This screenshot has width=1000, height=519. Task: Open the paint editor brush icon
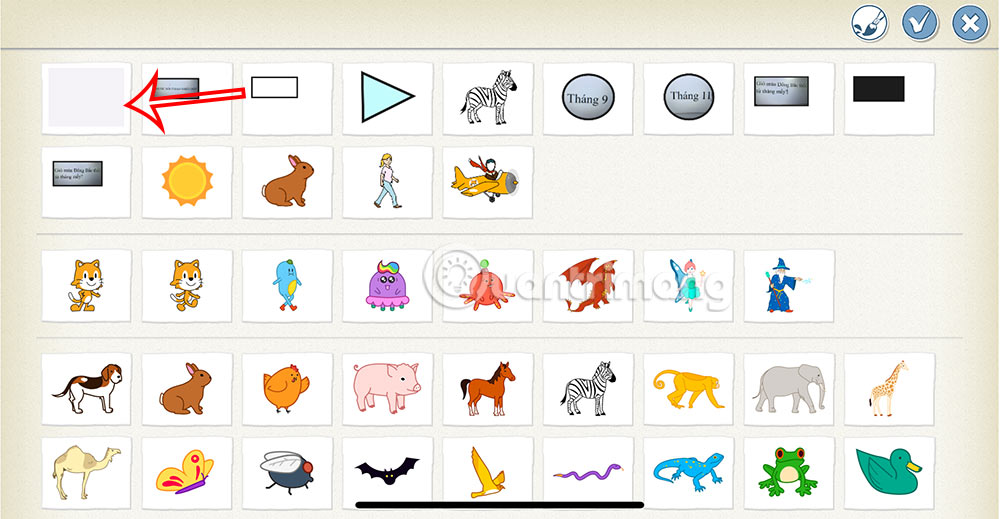point(869,24)
